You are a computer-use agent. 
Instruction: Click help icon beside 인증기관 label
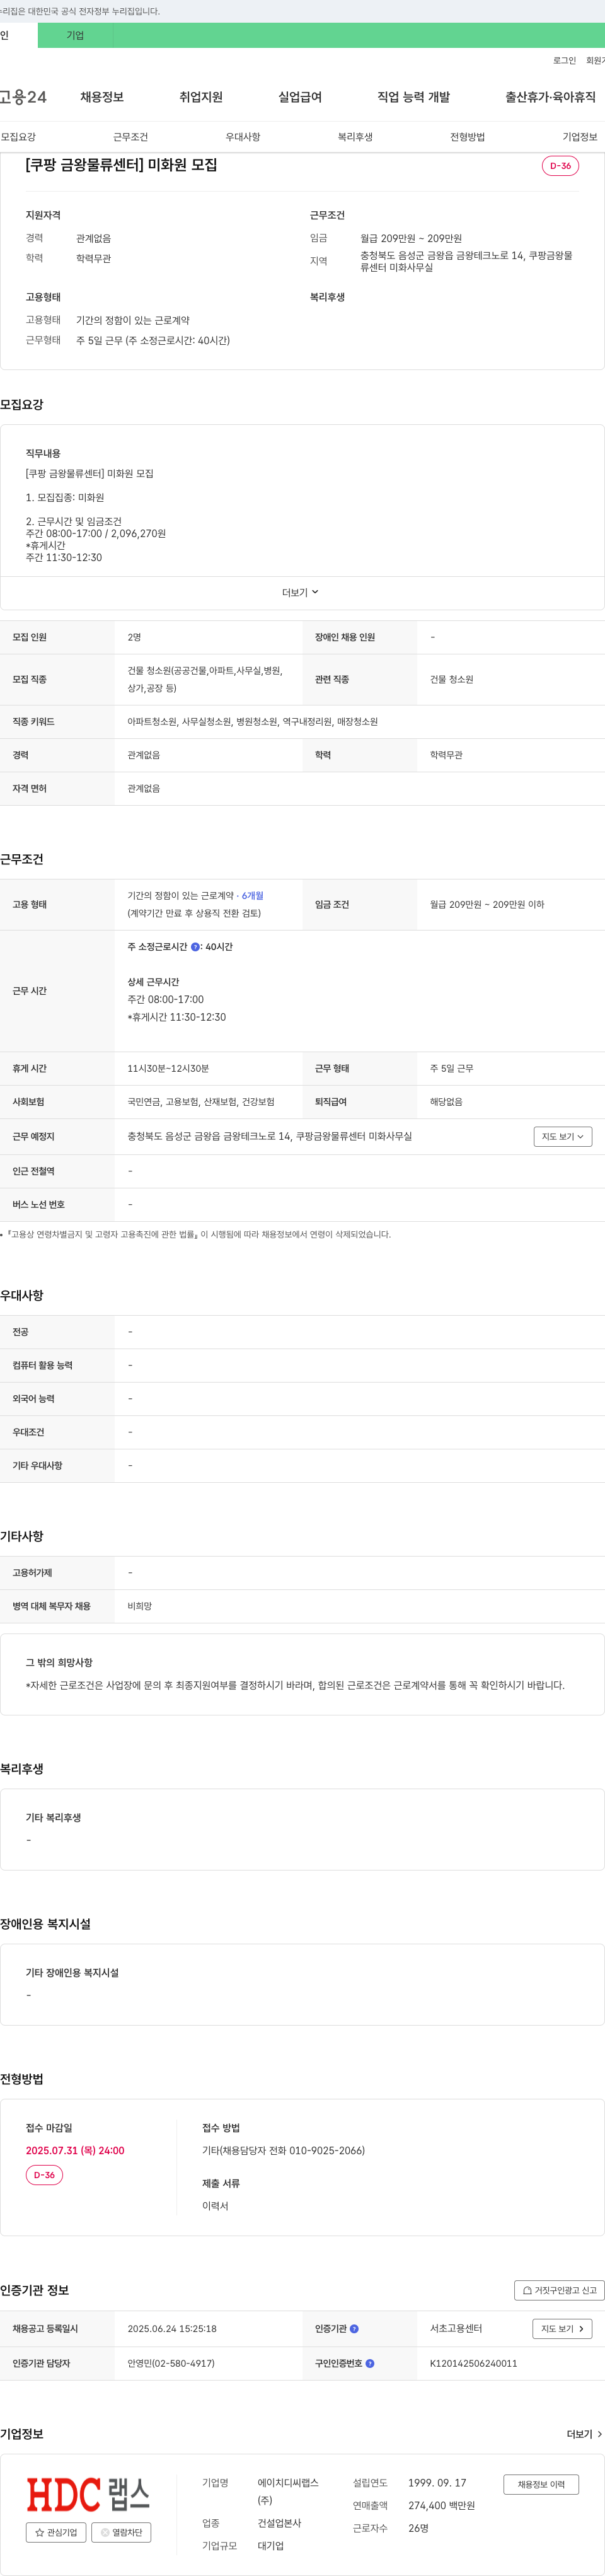(x=354, y=2329)
